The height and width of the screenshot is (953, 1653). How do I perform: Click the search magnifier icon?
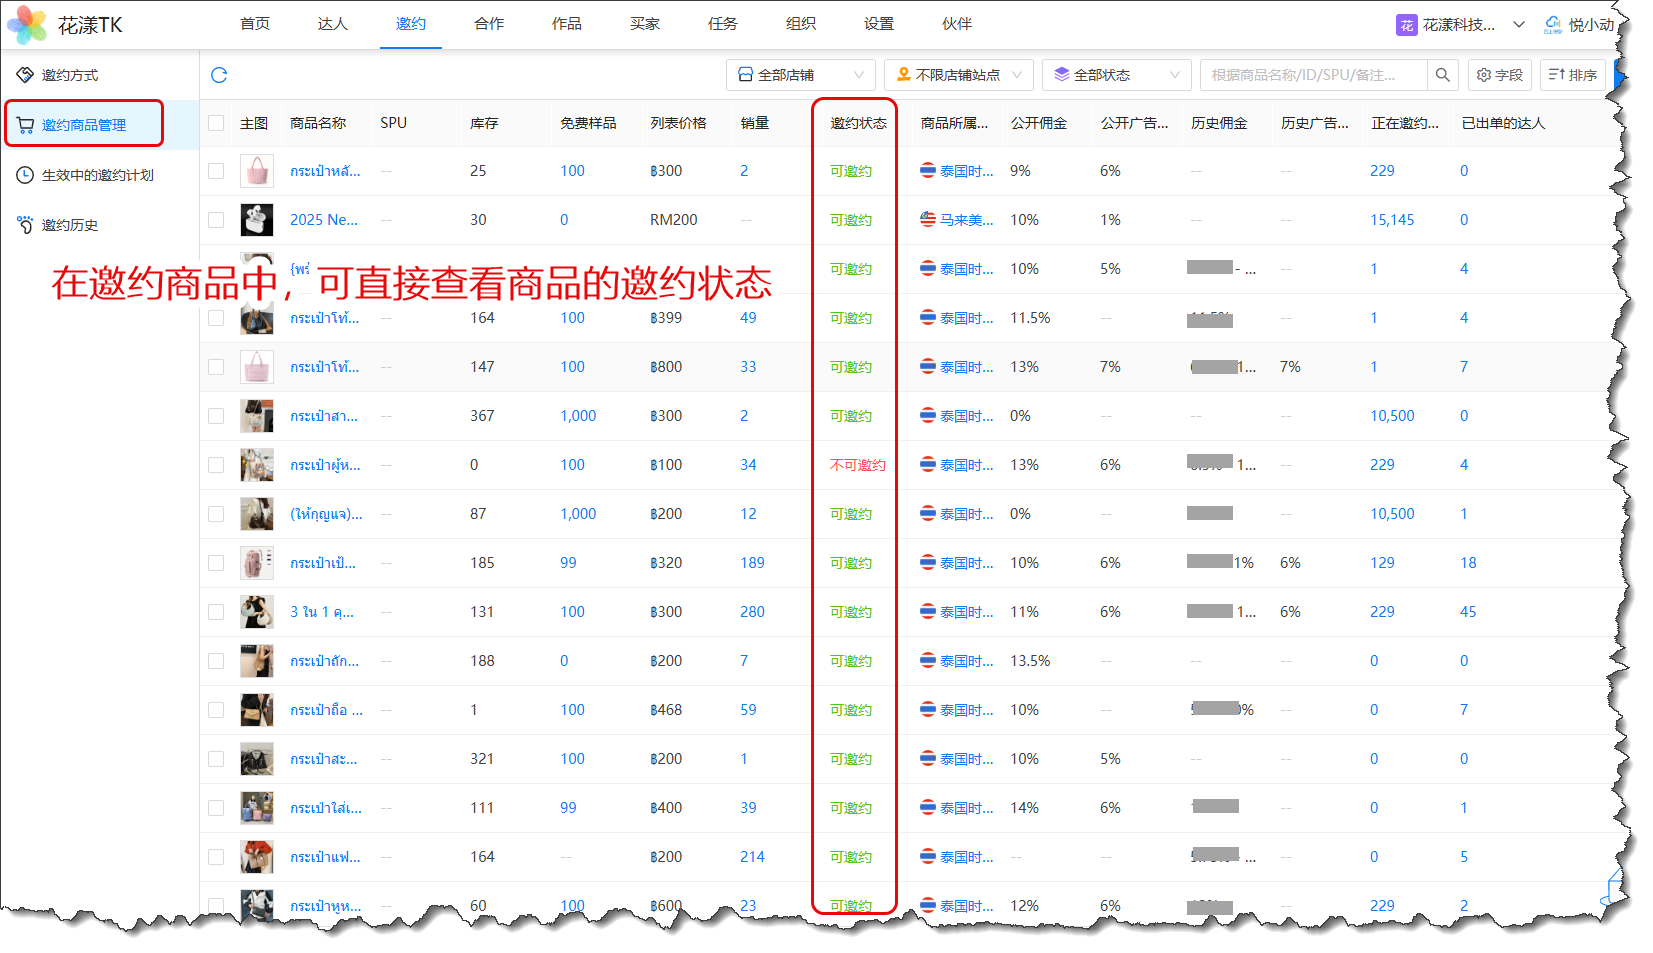tap(1442, 75)
